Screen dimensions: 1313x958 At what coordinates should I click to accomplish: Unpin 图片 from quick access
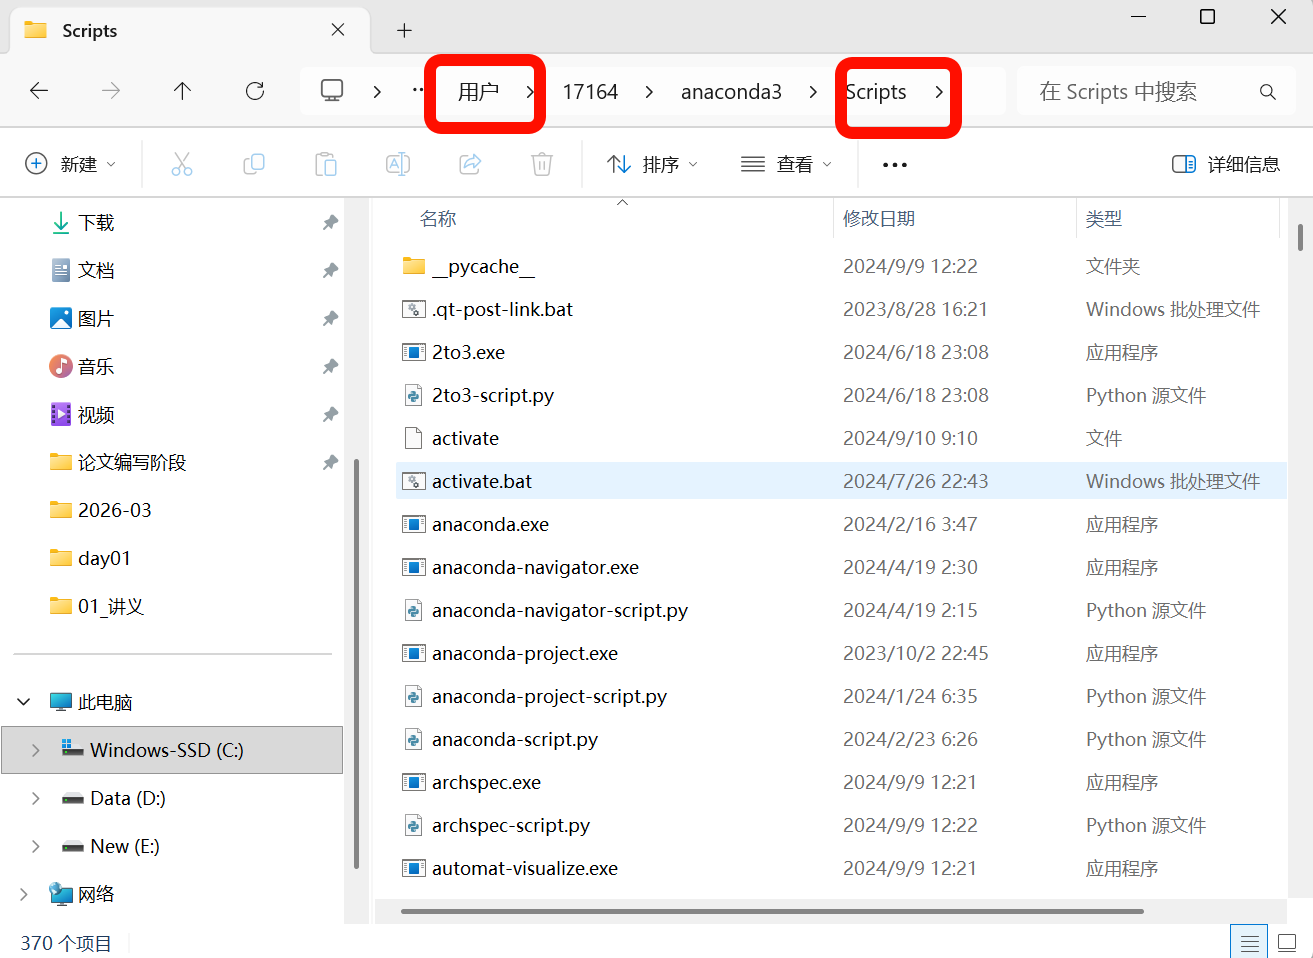click(x=330, y=319)
